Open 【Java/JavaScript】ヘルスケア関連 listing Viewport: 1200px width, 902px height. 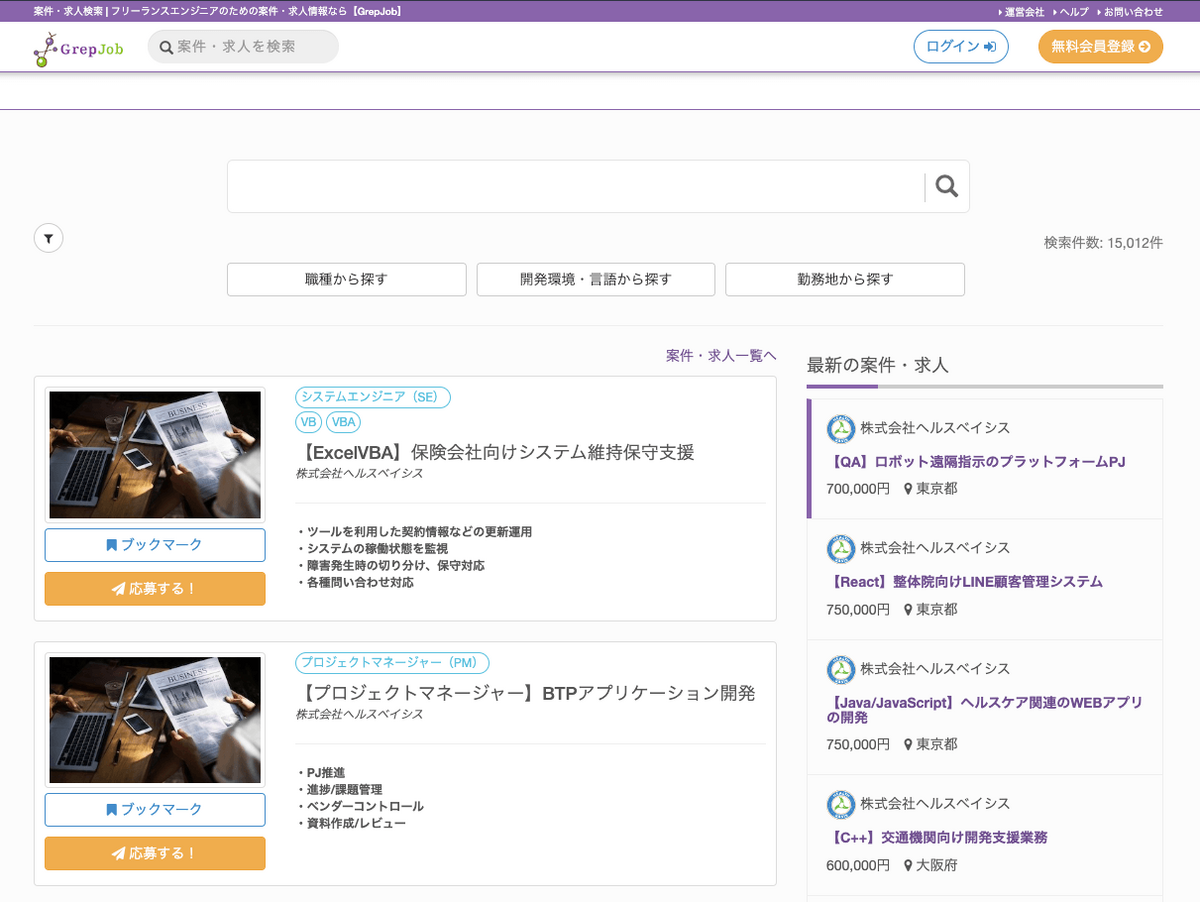(x=984, y=710)
